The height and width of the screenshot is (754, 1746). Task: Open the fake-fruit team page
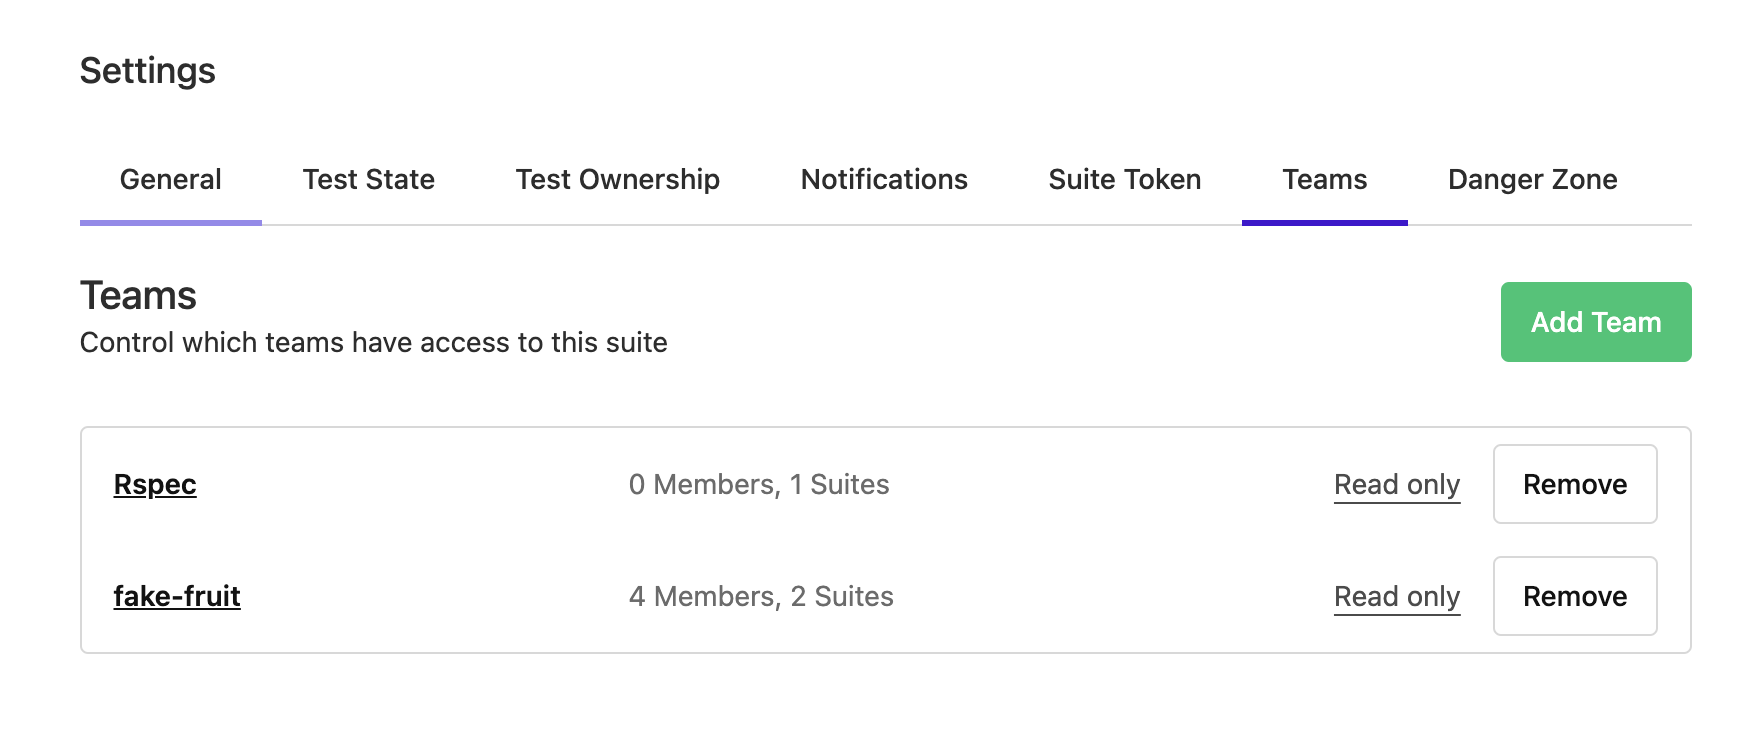coord(176,596)
